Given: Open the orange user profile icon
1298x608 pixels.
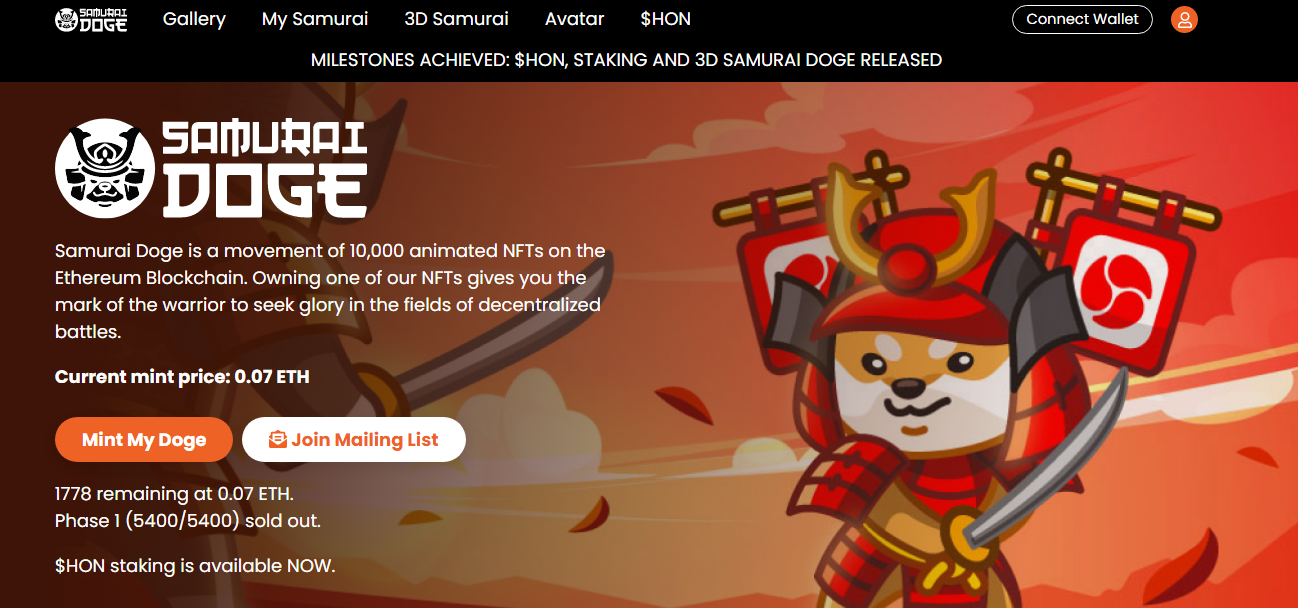Looking at the screenshot, I should point(1184,19).
